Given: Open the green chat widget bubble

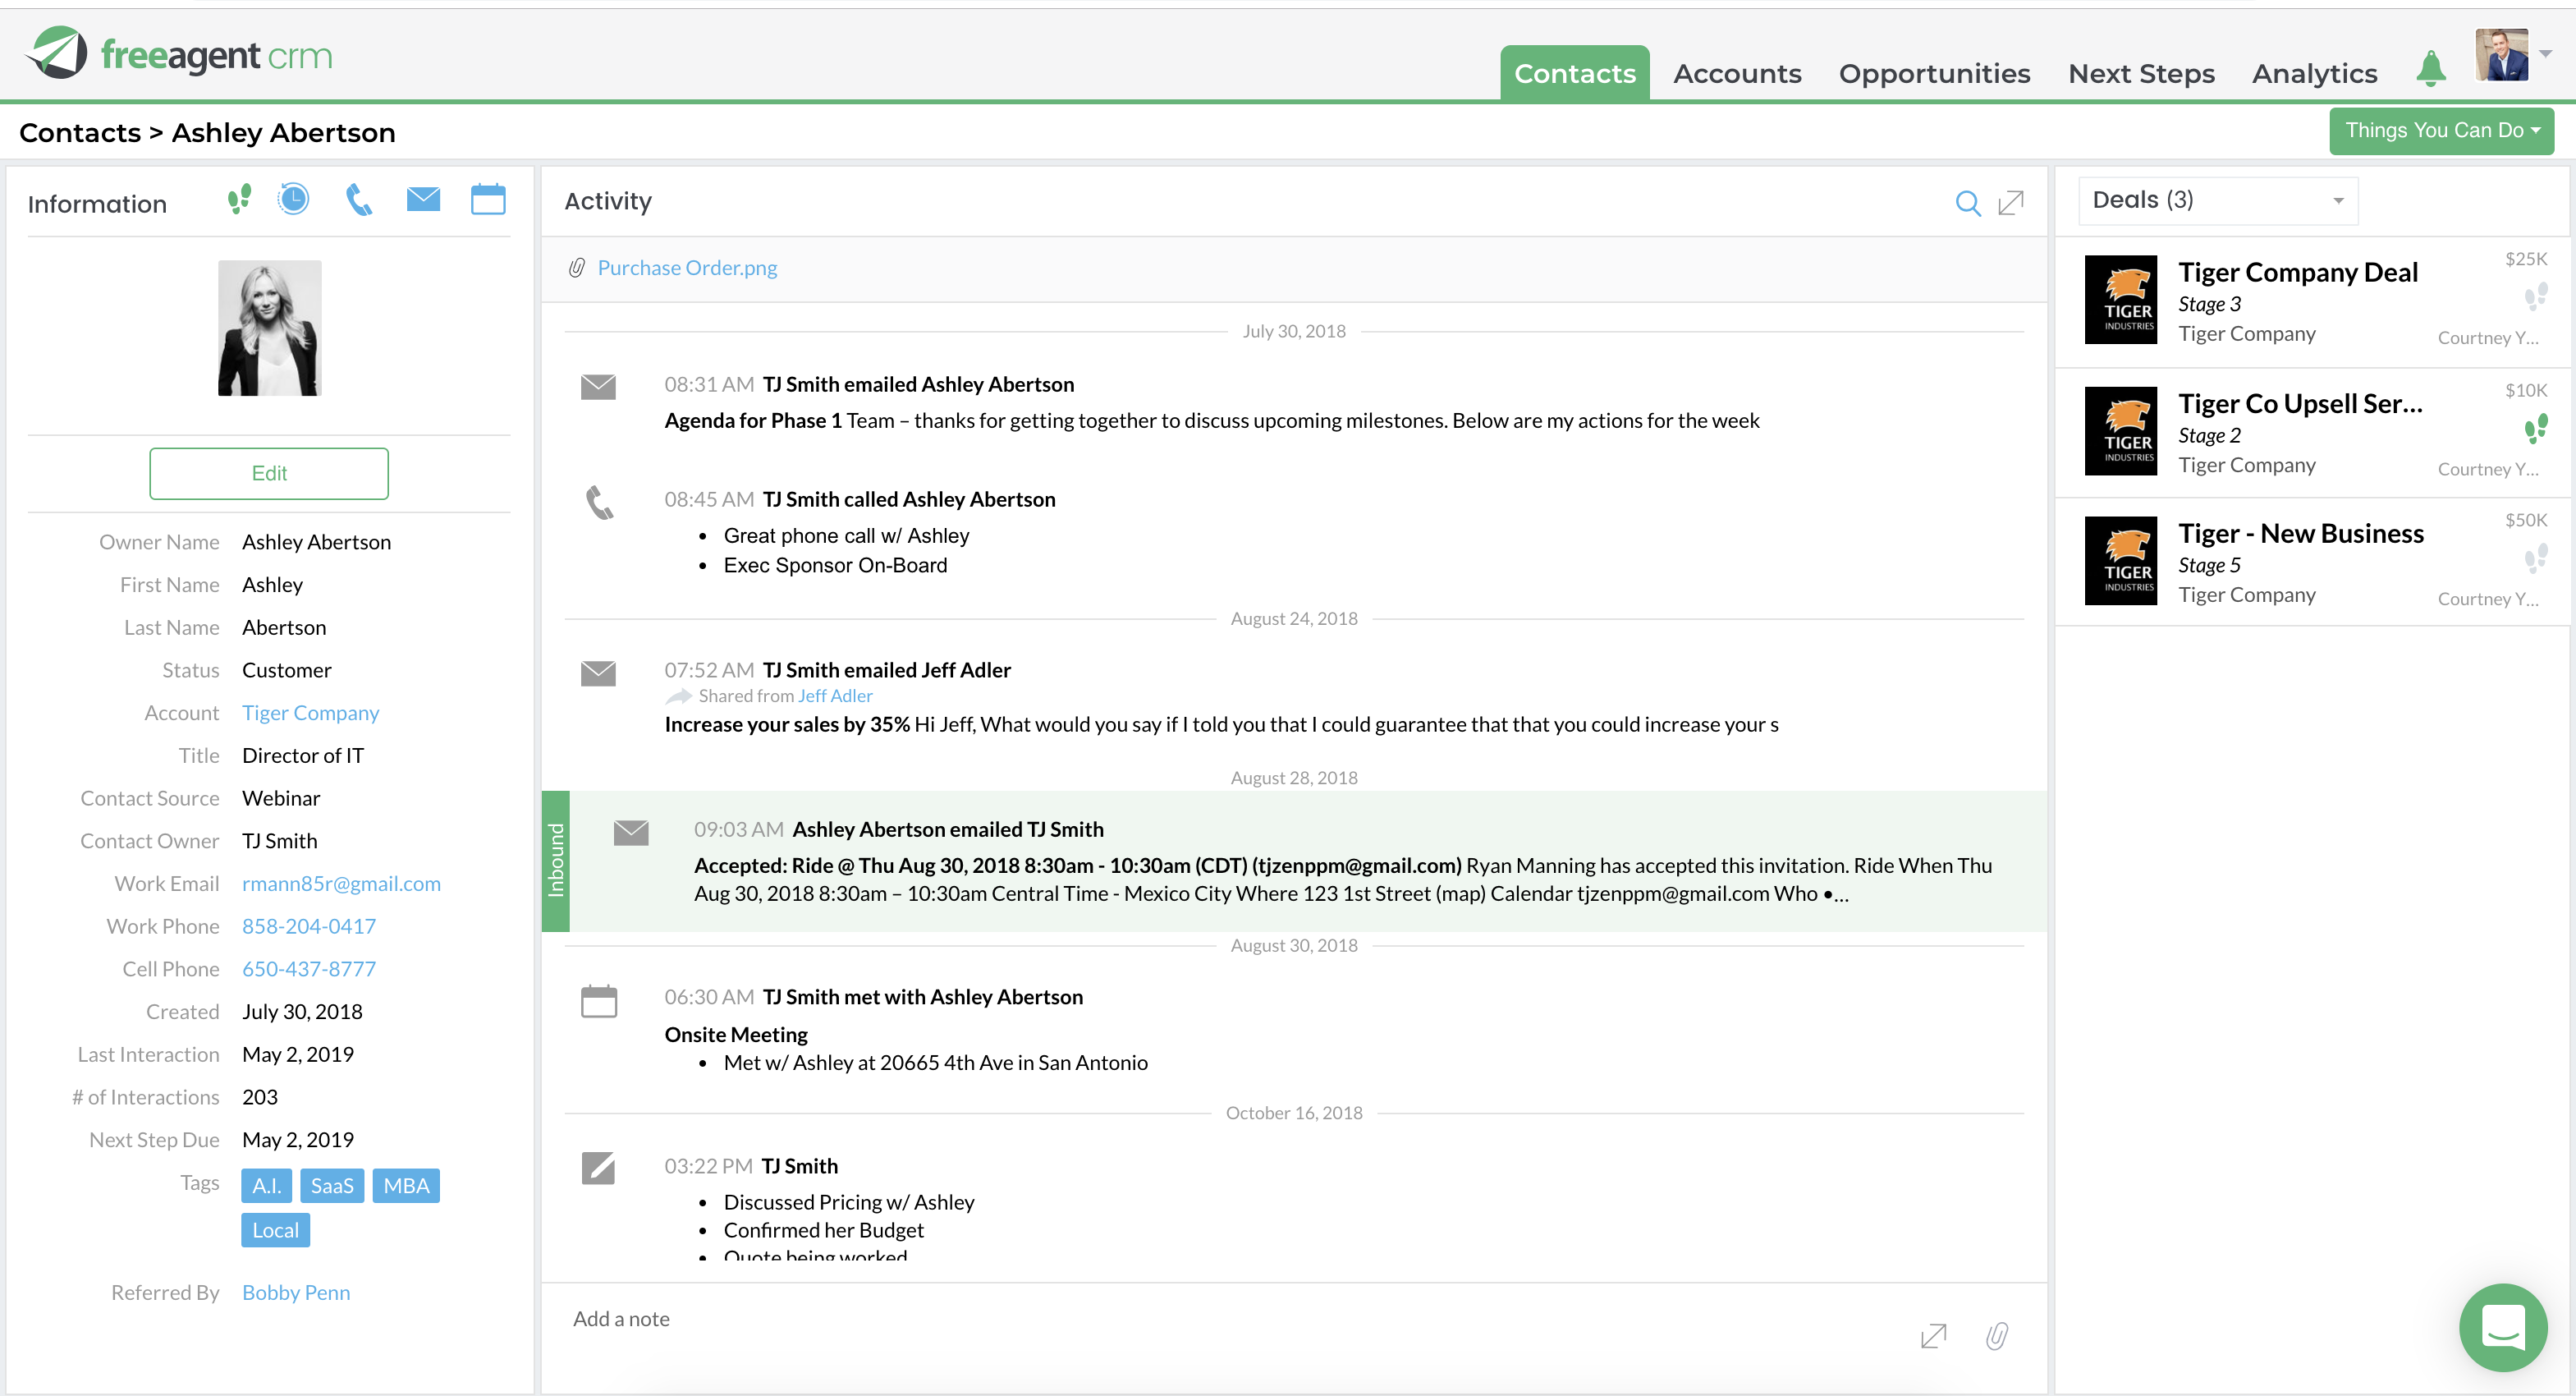Looking at the screenshot, I should tap(2503, 1328).
